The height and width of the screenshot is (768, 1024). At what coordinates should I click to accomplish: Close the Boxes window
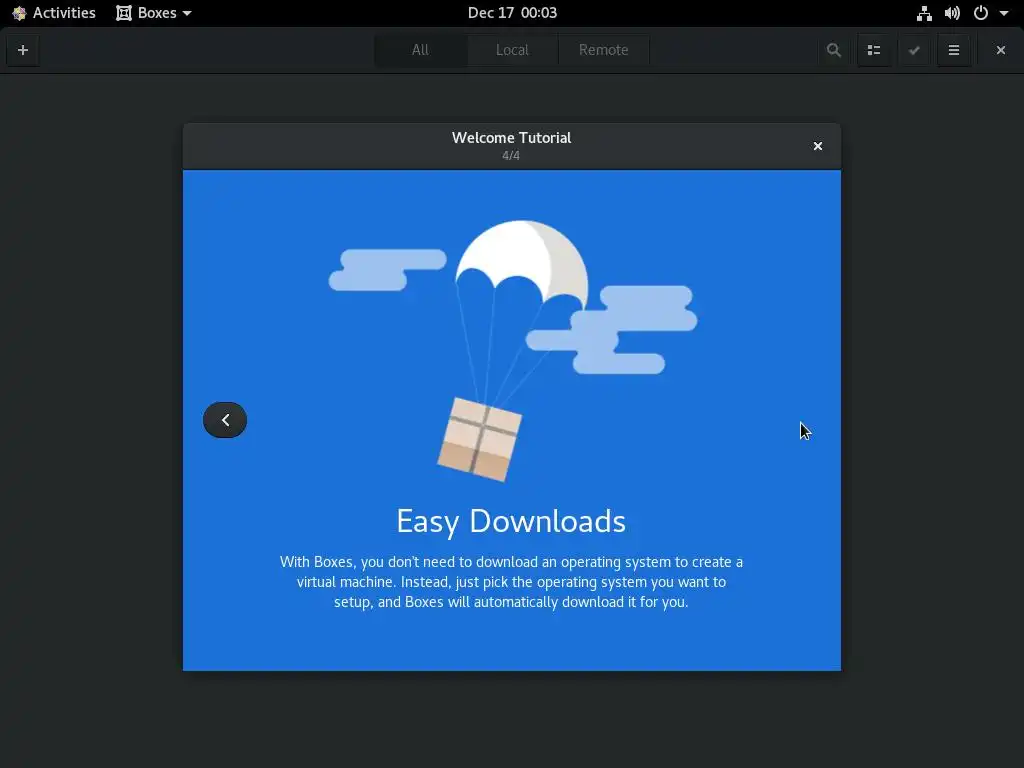(1000, 50)
